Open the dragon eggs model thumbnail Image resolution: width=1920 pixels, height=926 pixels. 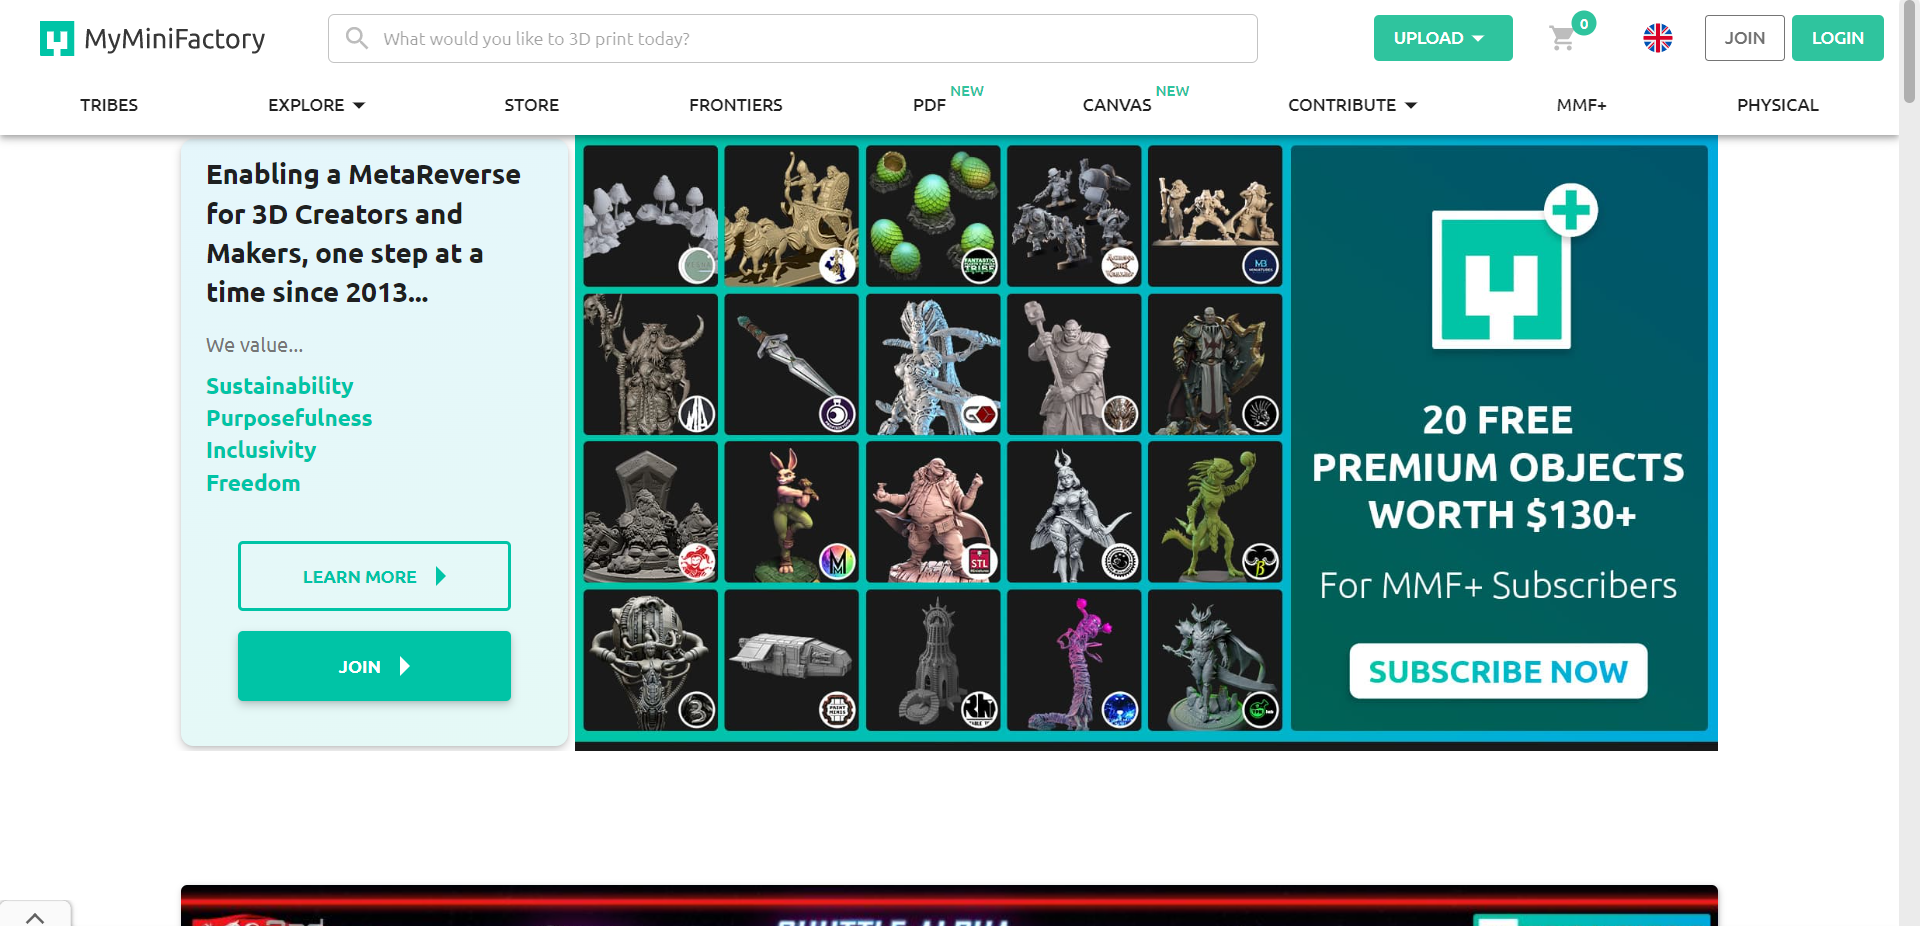coord(933,216)
